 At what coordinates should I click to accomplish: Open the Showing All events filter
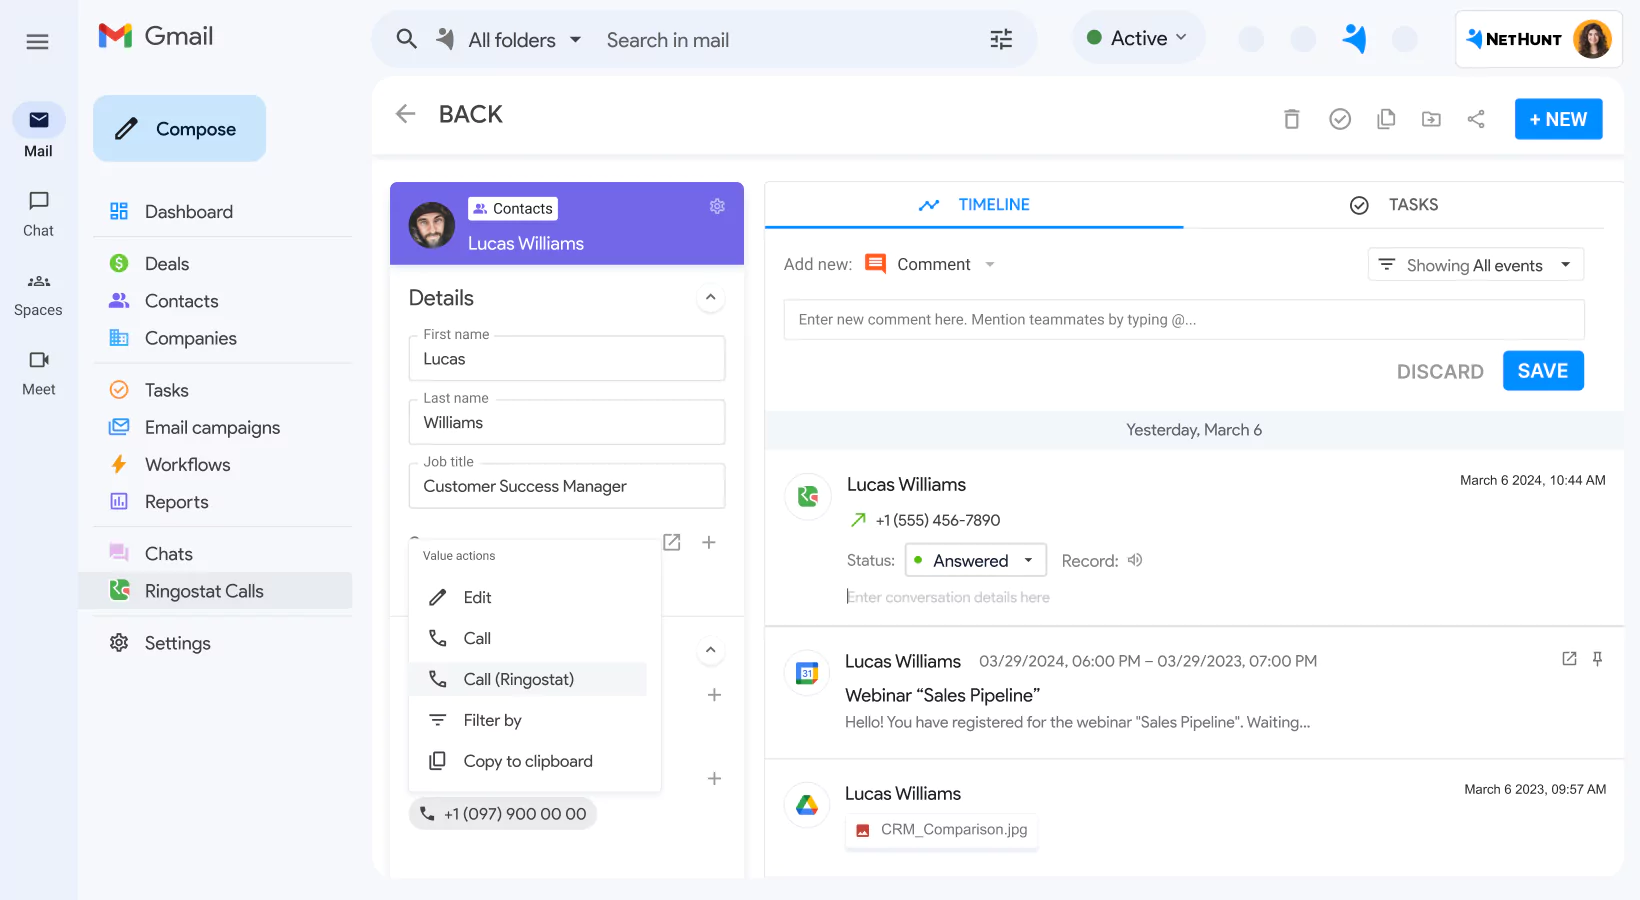click(x=1475, y=264)
